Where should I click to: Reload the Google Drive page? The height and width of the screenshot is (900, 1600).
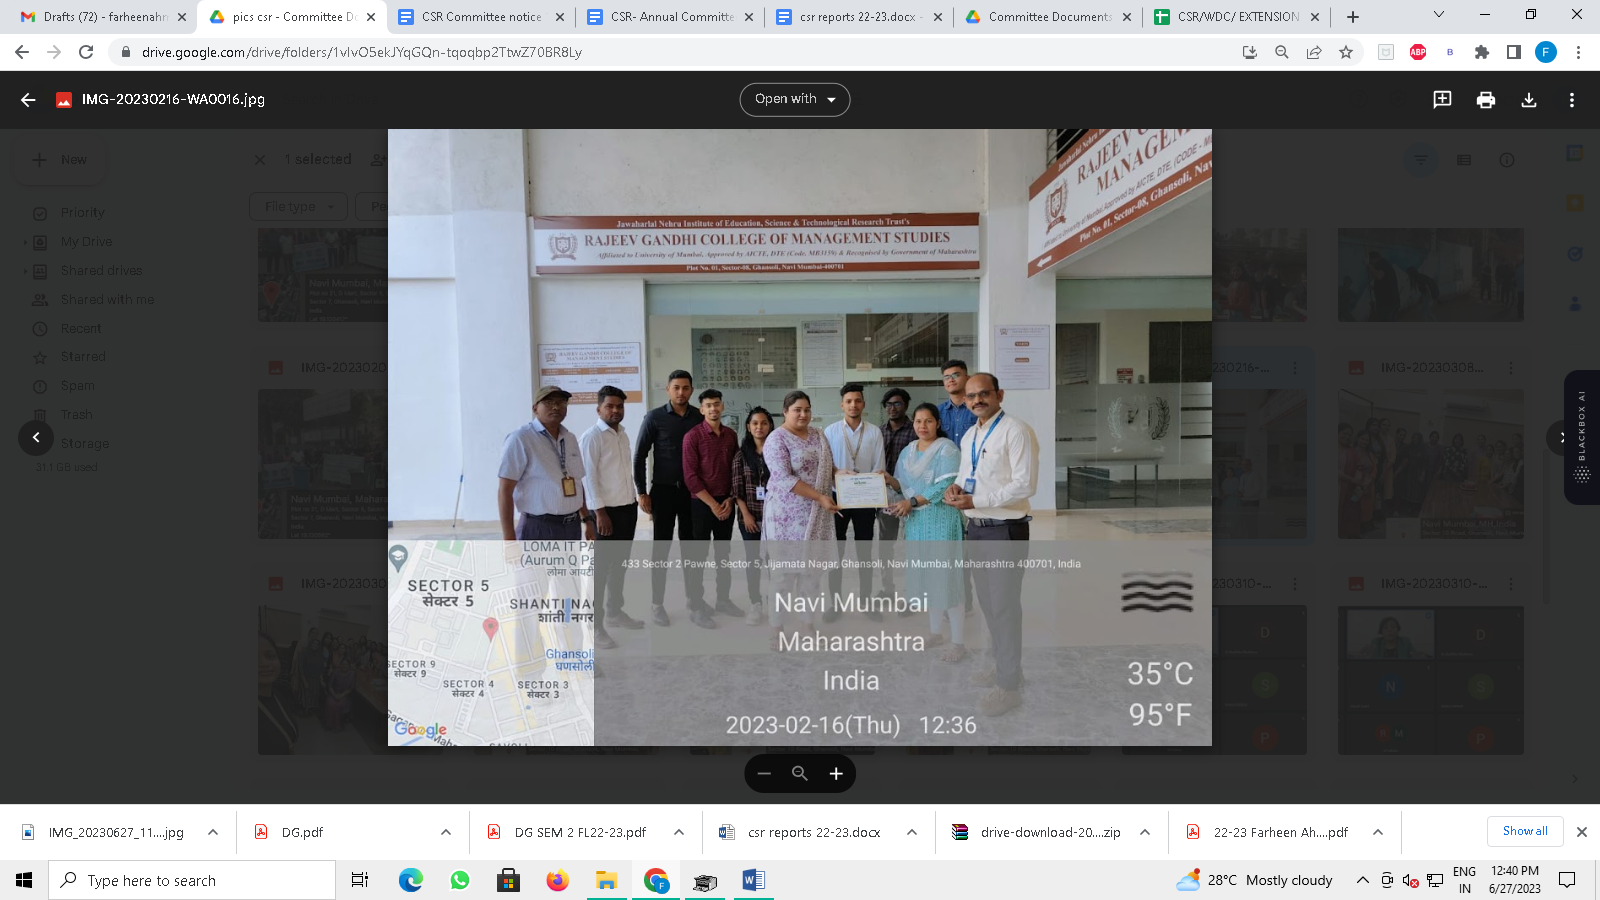[x=86, y=52]
